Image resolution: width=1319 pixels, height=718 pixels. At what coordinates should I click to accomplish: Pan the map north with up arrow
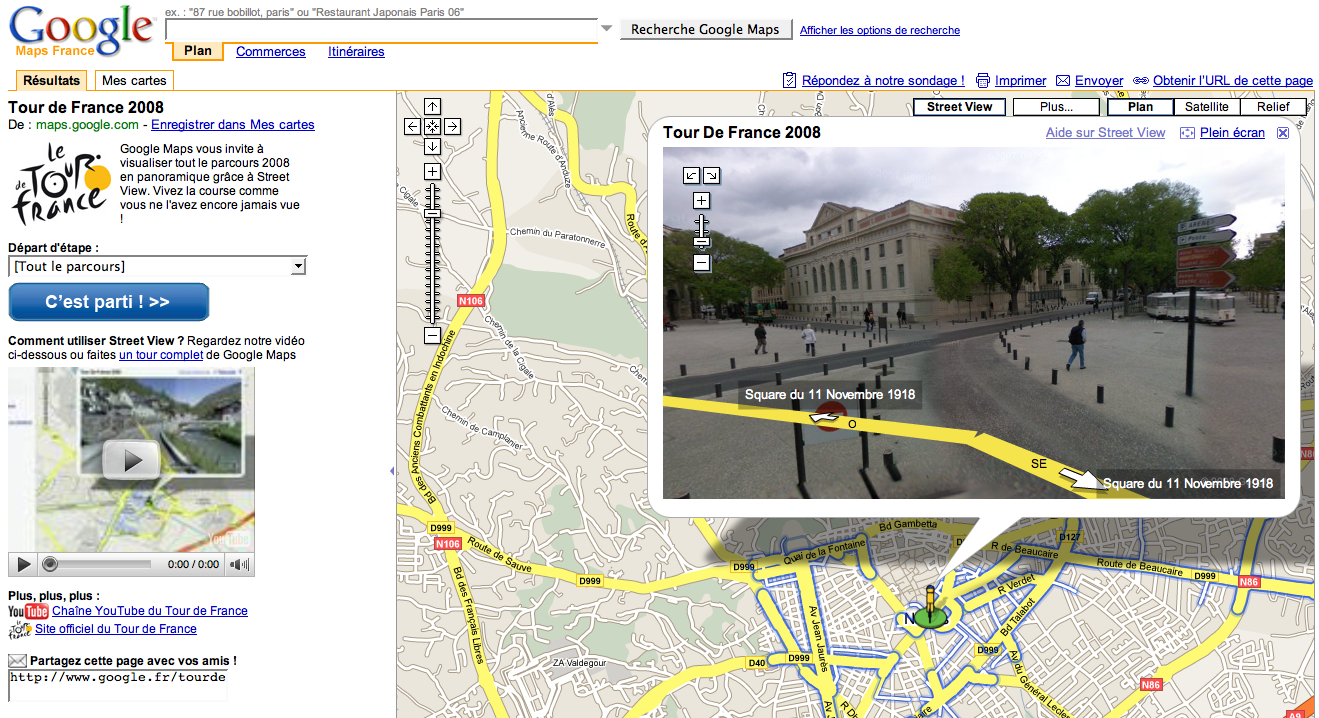click(432, 106)
